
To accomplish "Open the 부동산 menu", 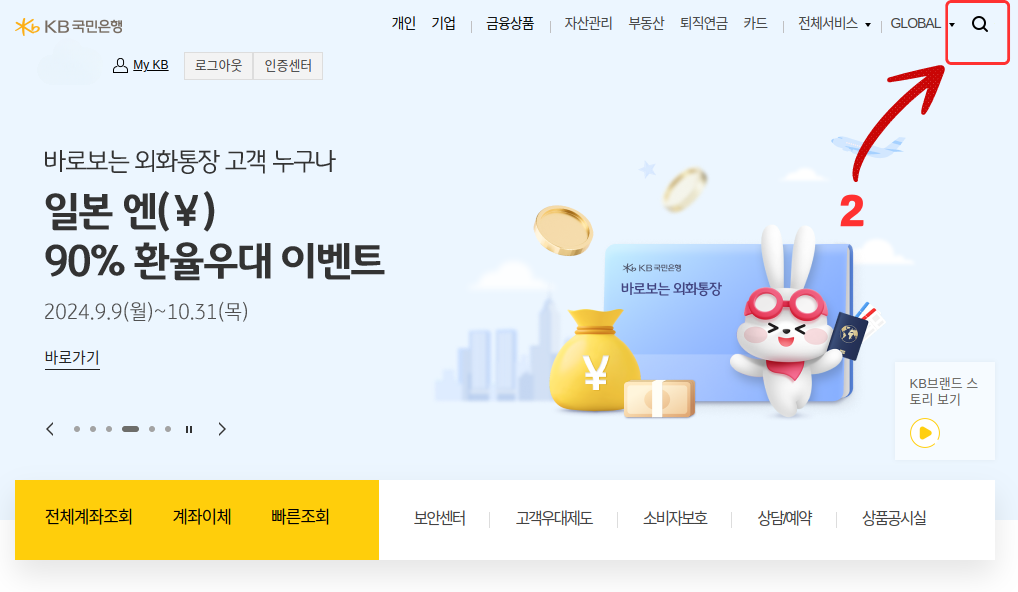I will click(x=646, y=24).
